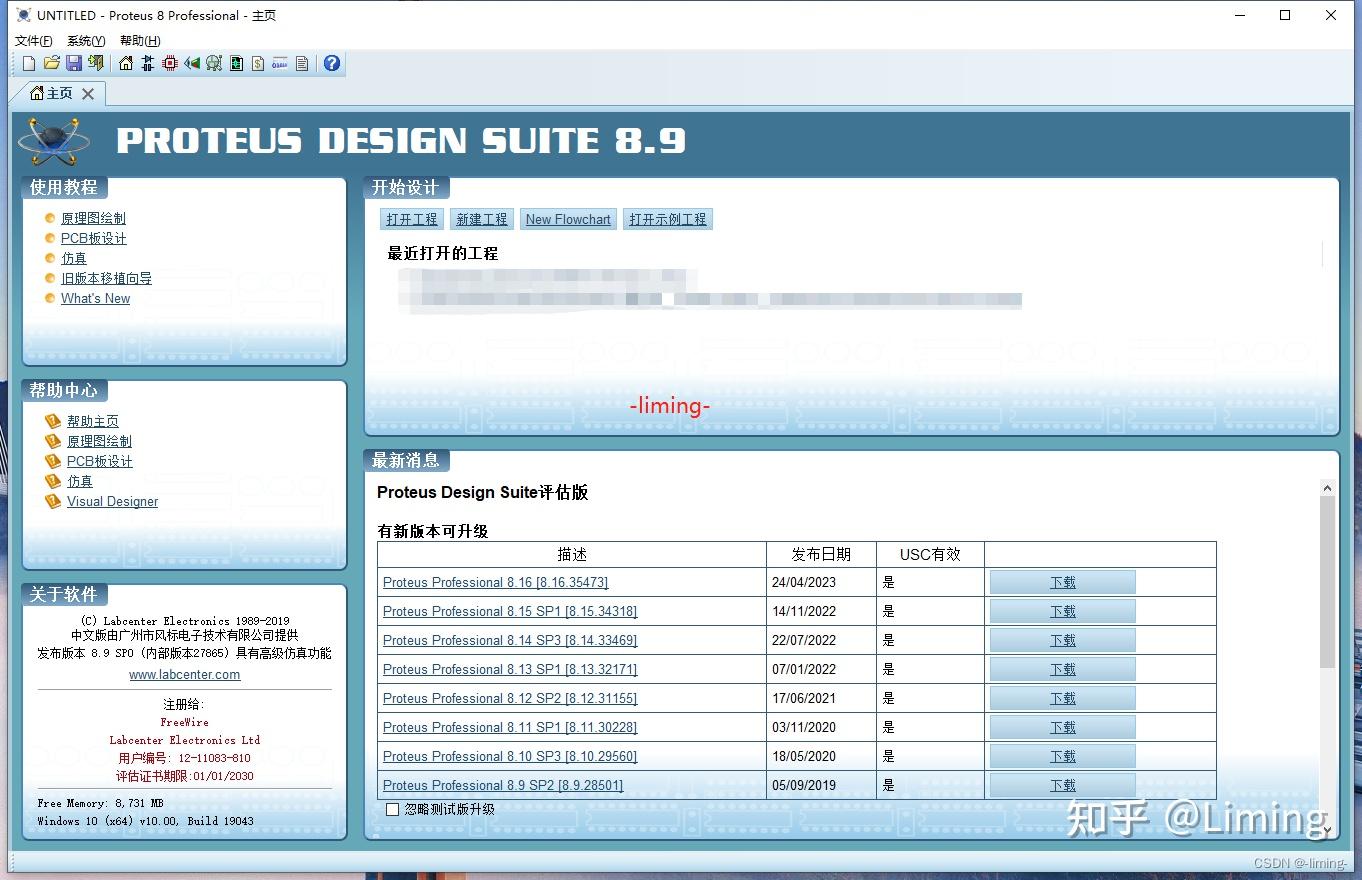
Task: Launch the 3D Viewer
Action: tap(191, 63)
